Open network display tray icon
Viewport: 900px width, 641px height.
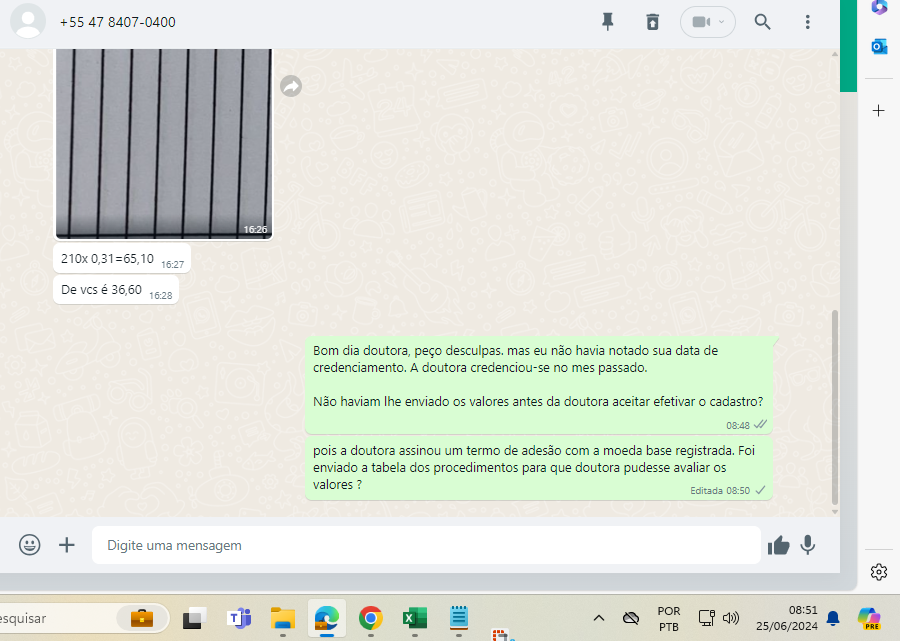pos(707,618)
